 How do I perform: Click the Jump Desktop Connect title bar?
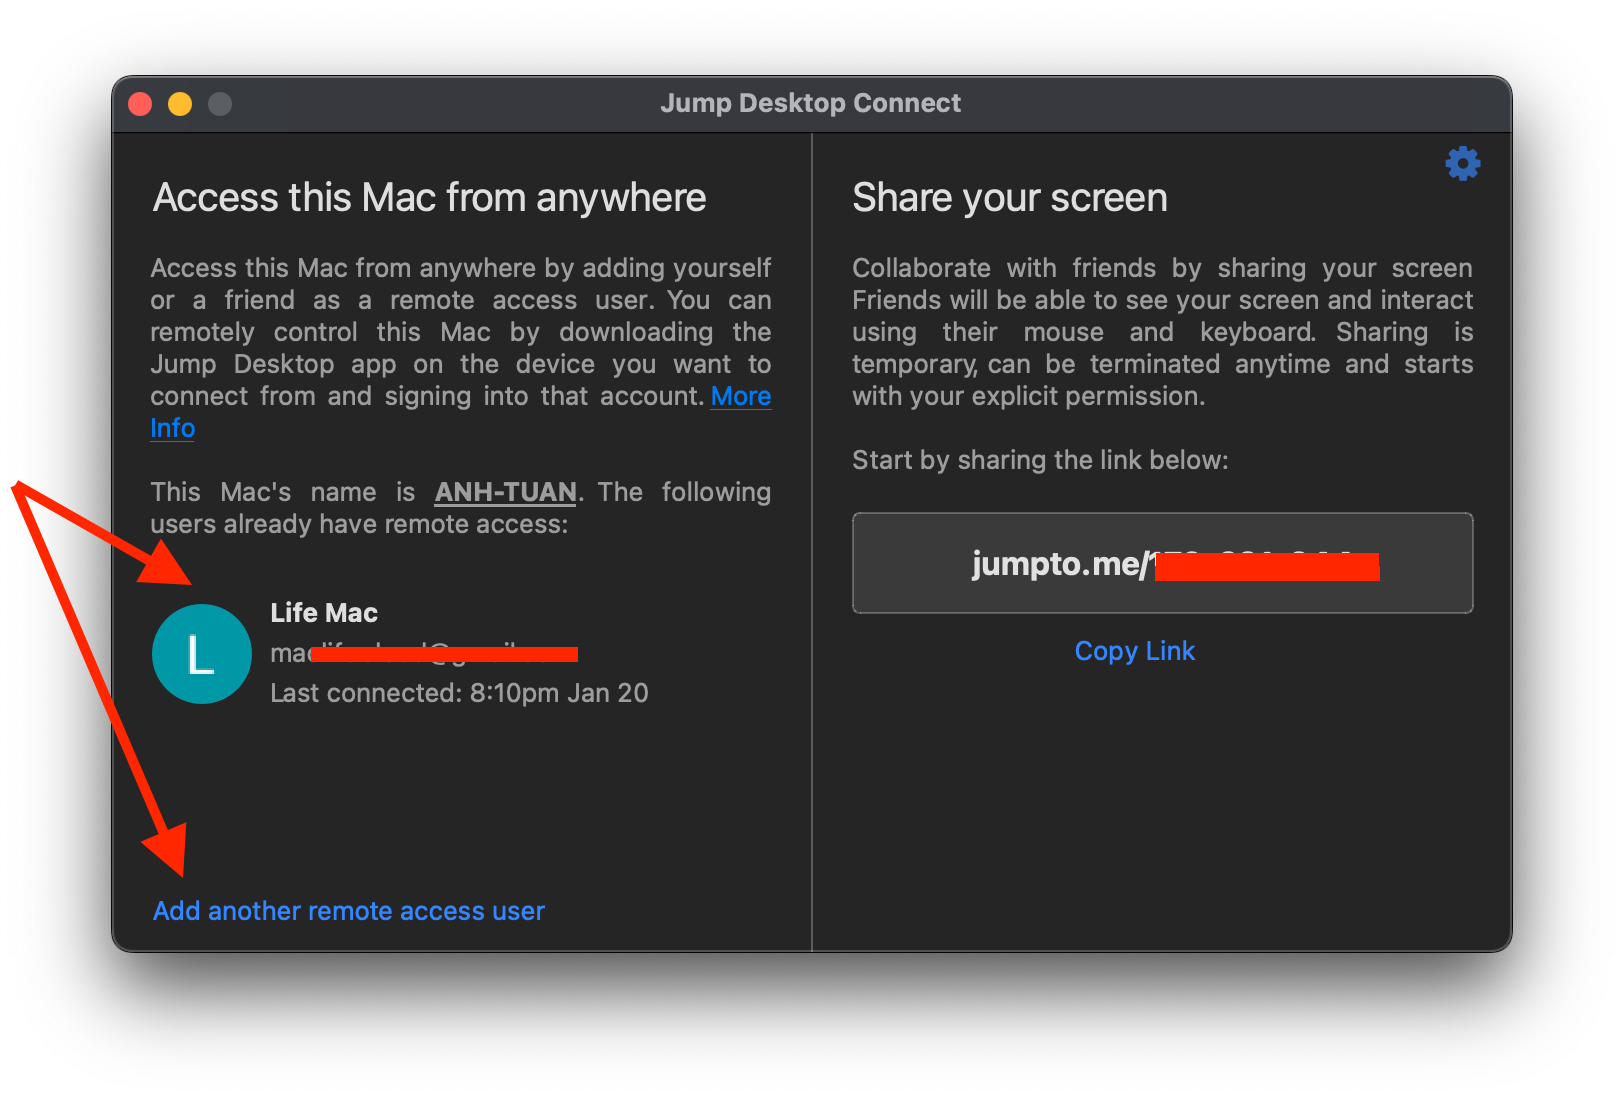(810, 103)
